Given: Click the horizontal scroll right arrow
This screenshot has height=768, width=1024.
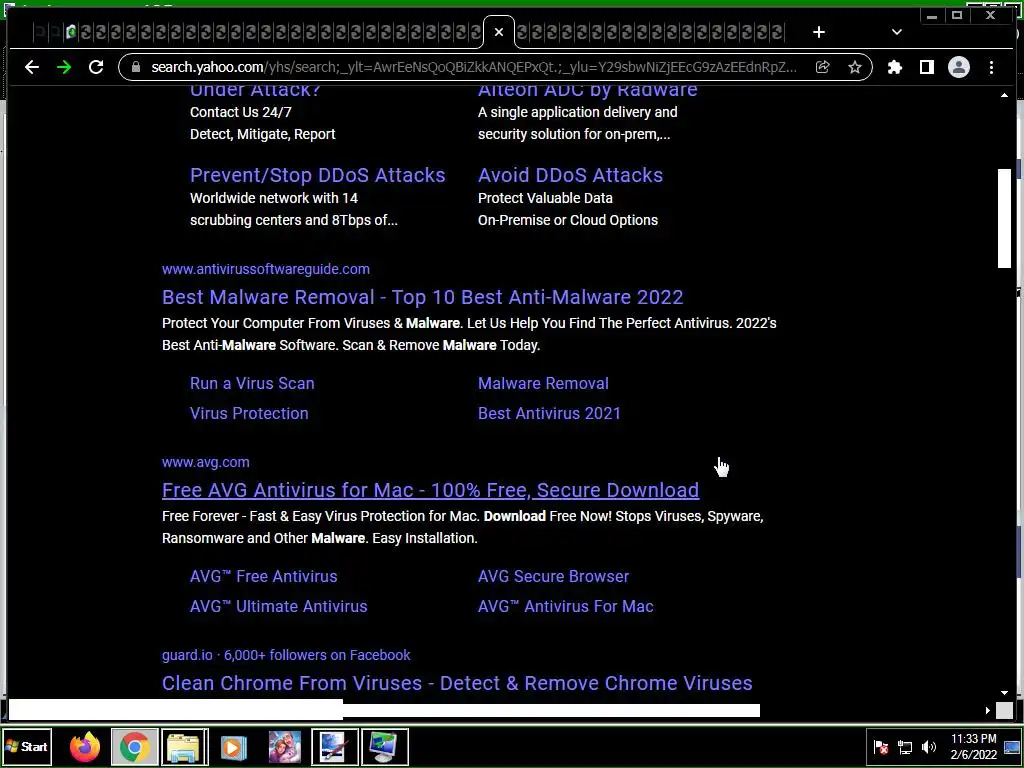Looking at the screenshot, I should 987,710.
